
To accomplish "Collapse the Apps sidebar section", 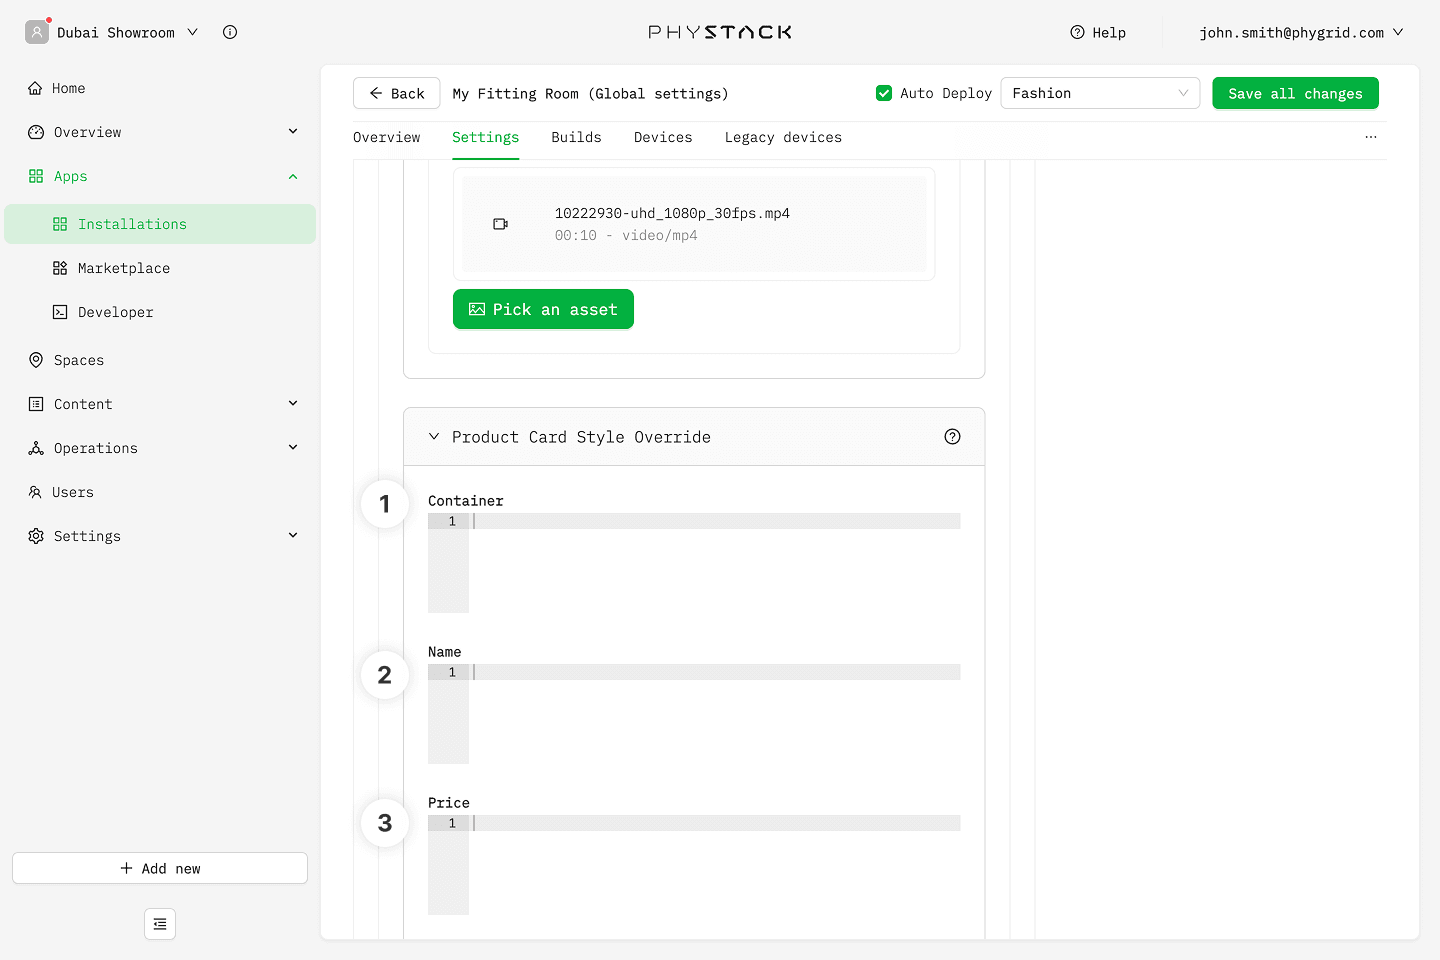I will (x=293, y=176).
